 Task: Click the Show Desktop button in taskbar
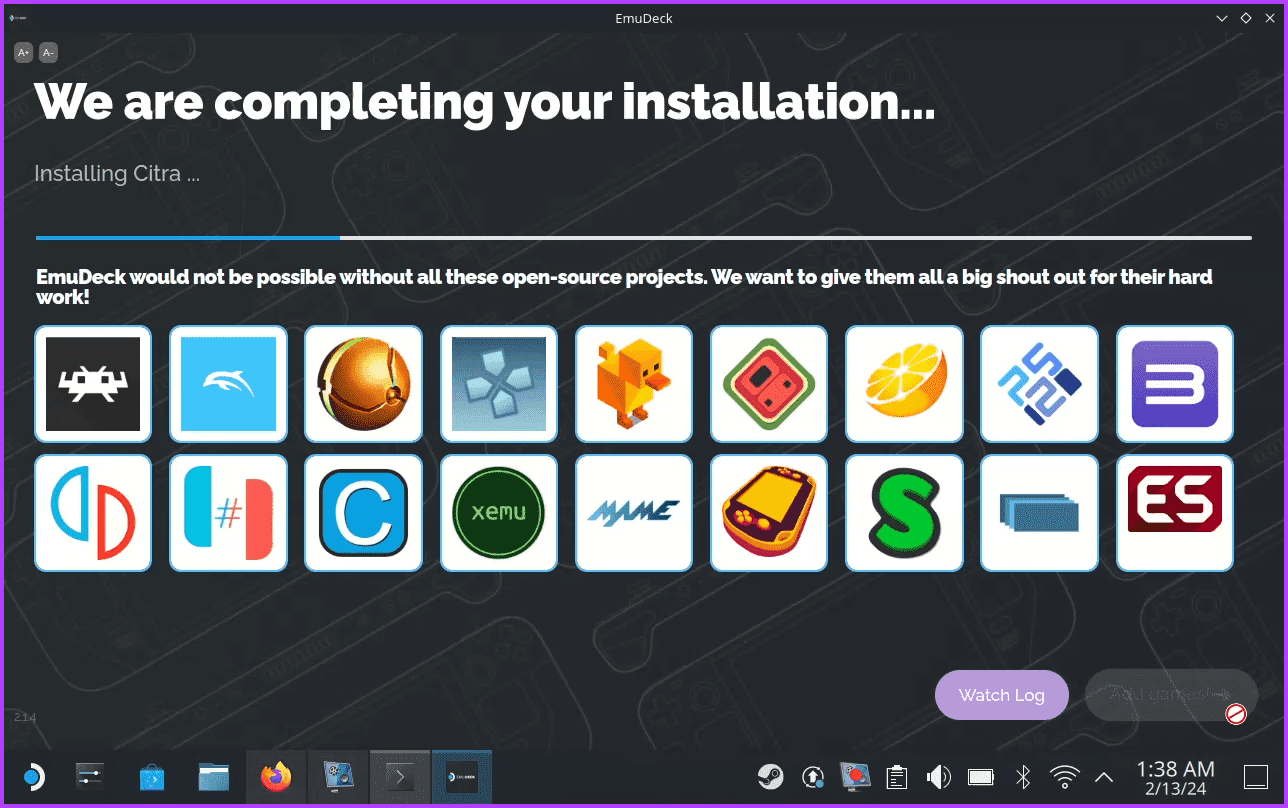click(1255, 777)
